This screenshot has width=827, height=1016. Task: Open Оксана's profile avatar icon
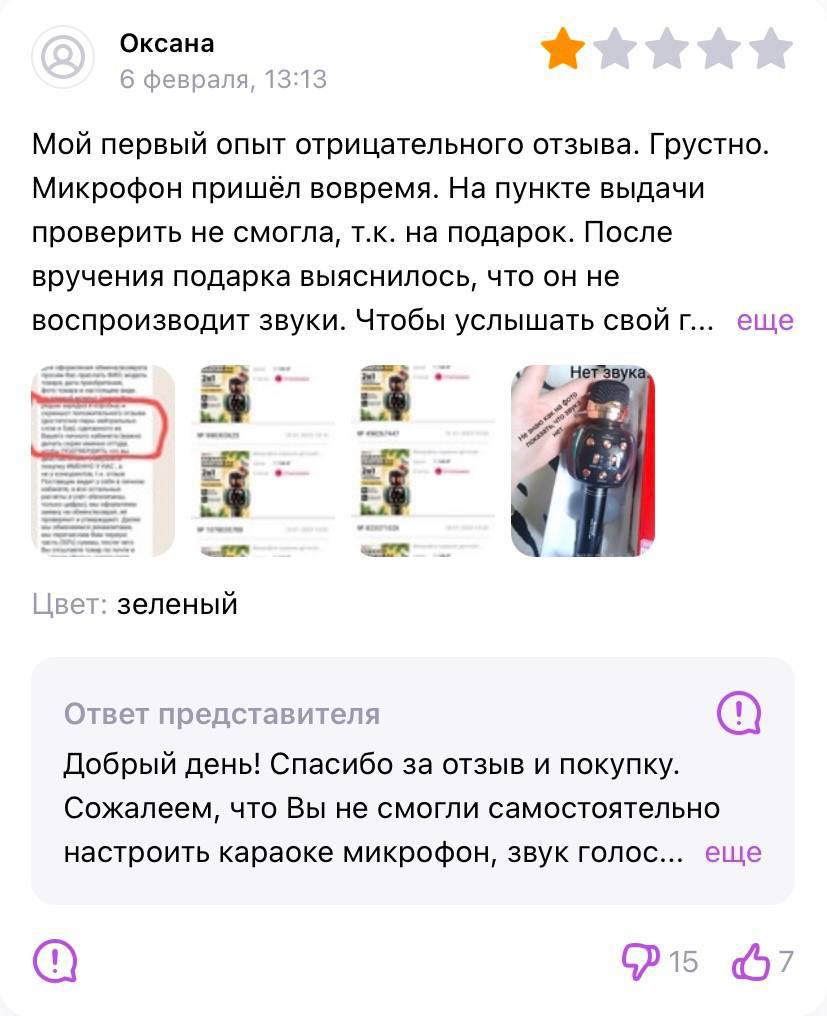[63, 57]
